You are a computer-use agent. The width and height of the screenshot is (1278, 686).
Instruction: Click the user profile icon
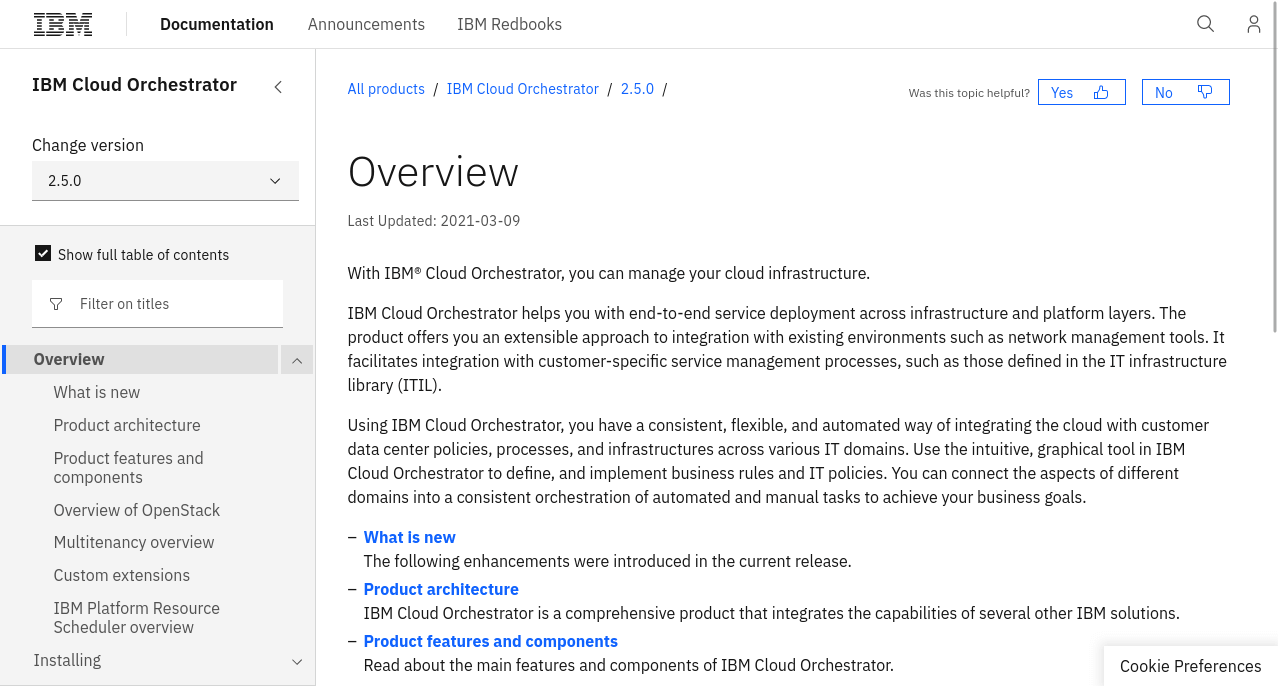(x=1253, y=23)
